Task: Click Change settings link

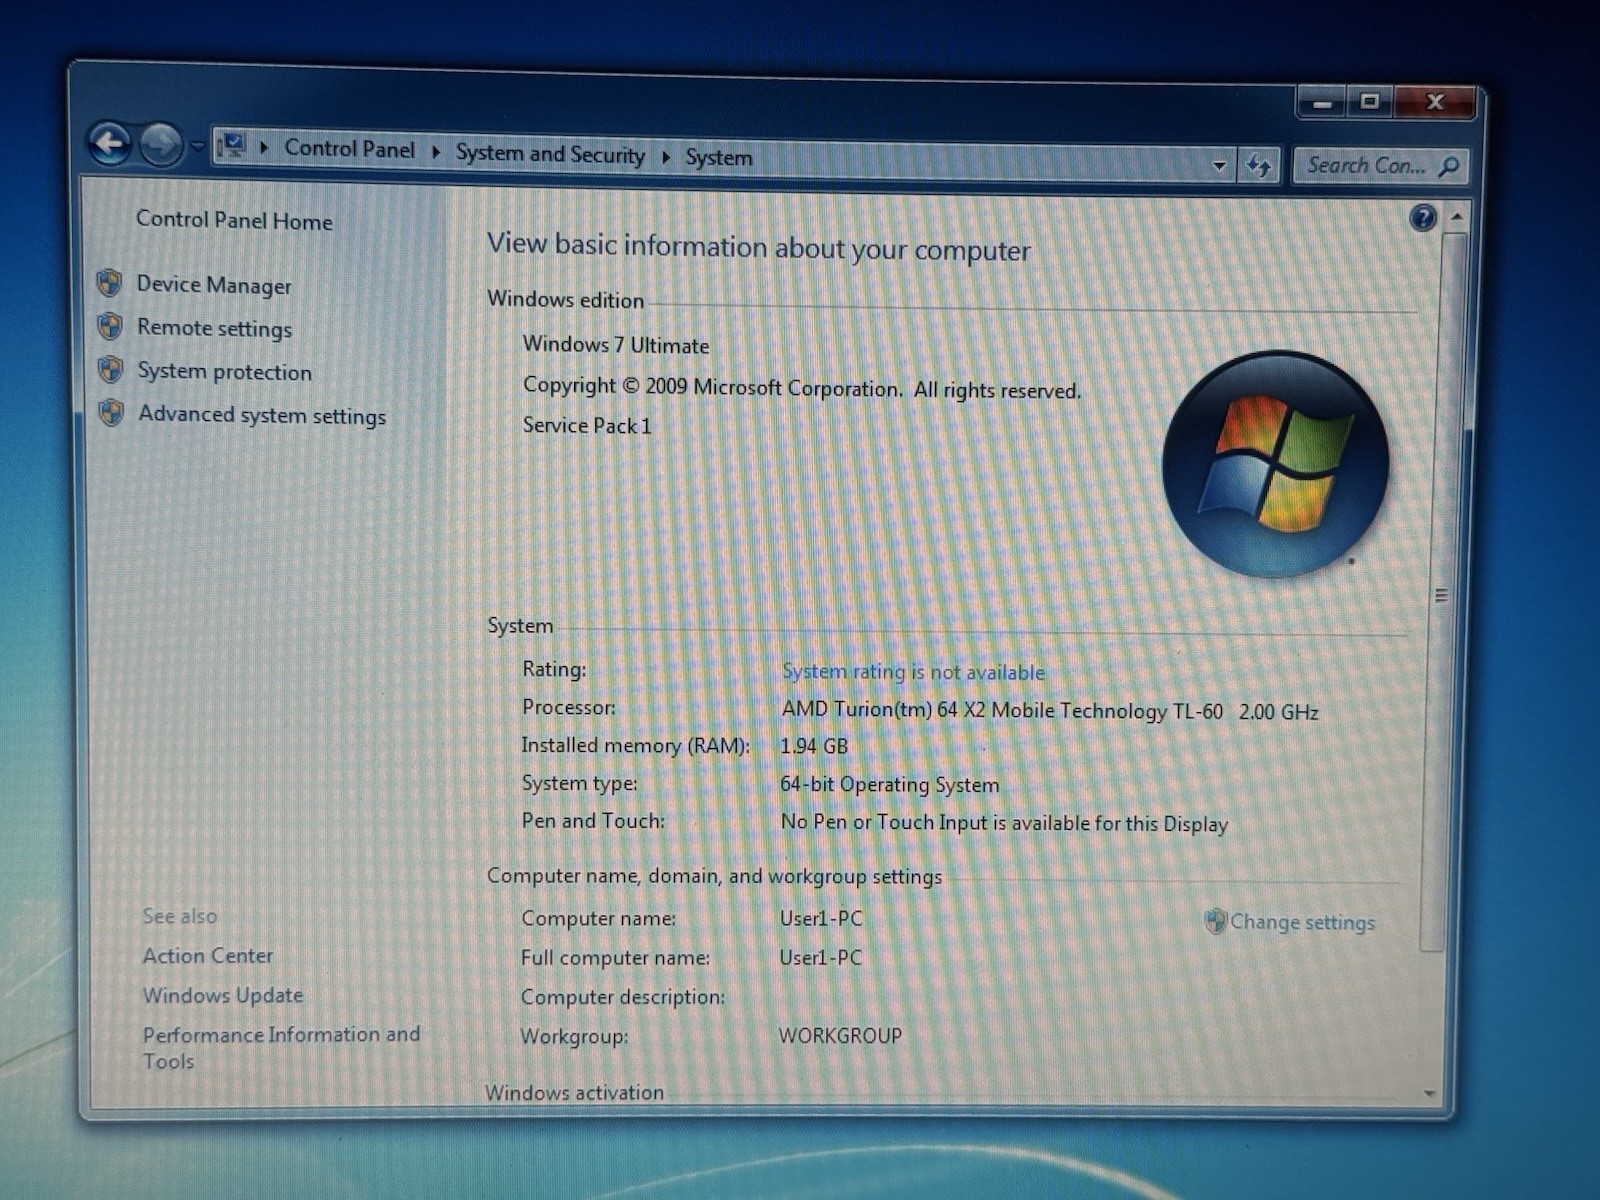Action: (1302, 922)
